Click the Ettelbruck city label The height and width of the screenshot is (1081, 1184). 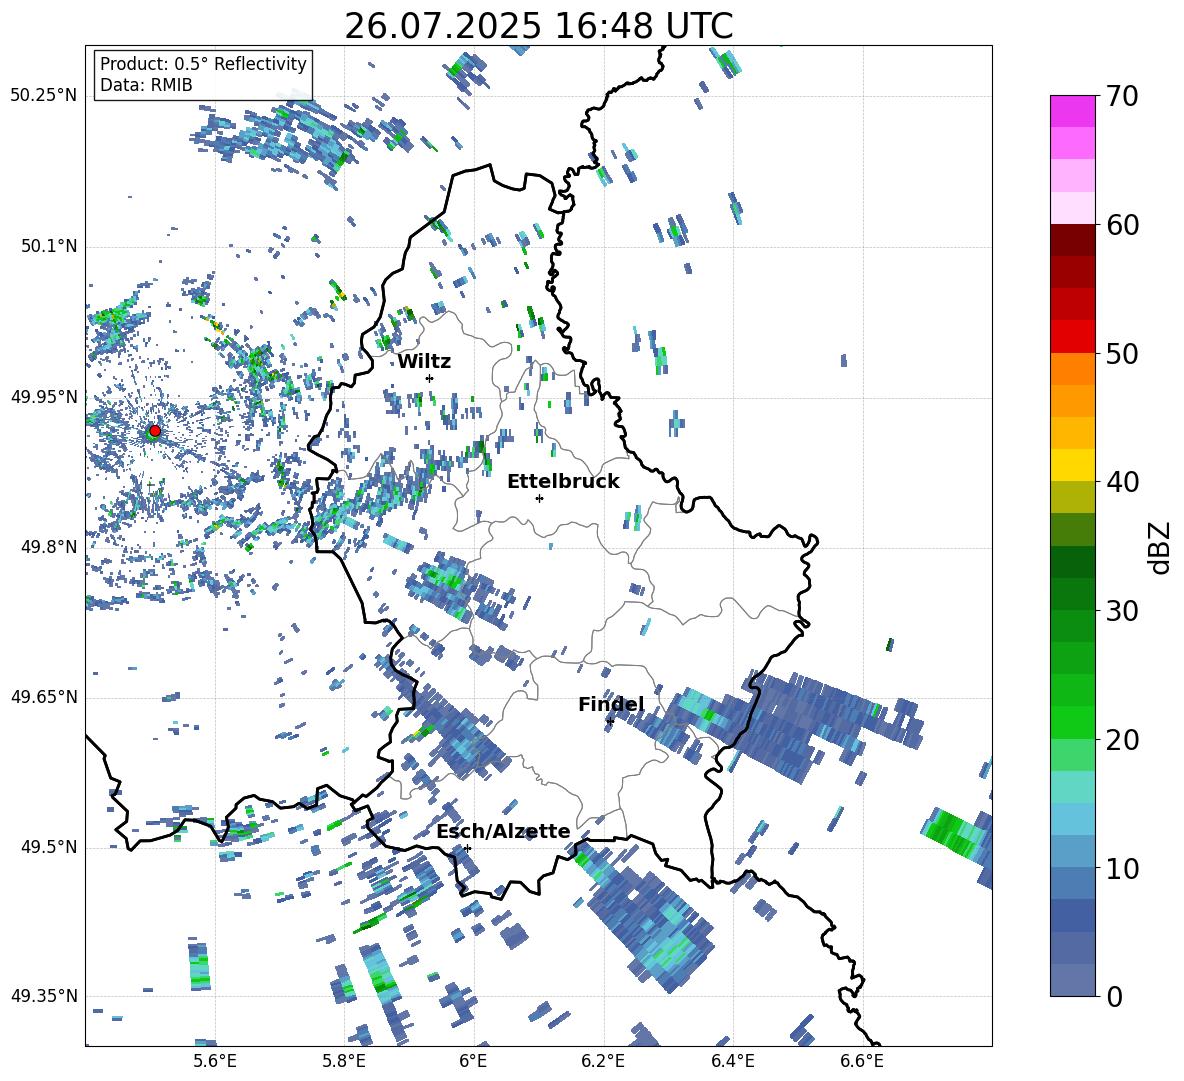563,482
